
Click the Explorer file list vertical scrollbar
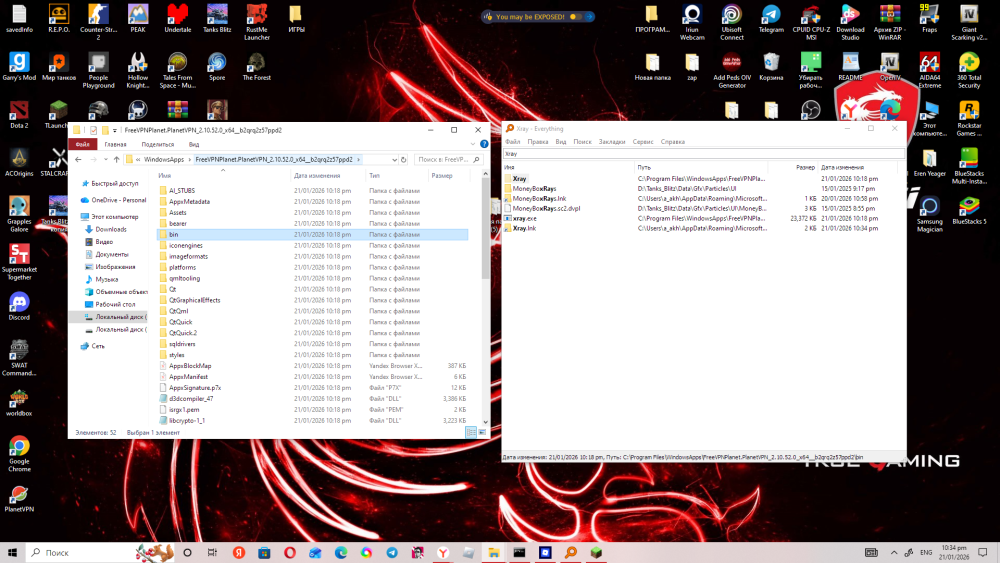485,297
